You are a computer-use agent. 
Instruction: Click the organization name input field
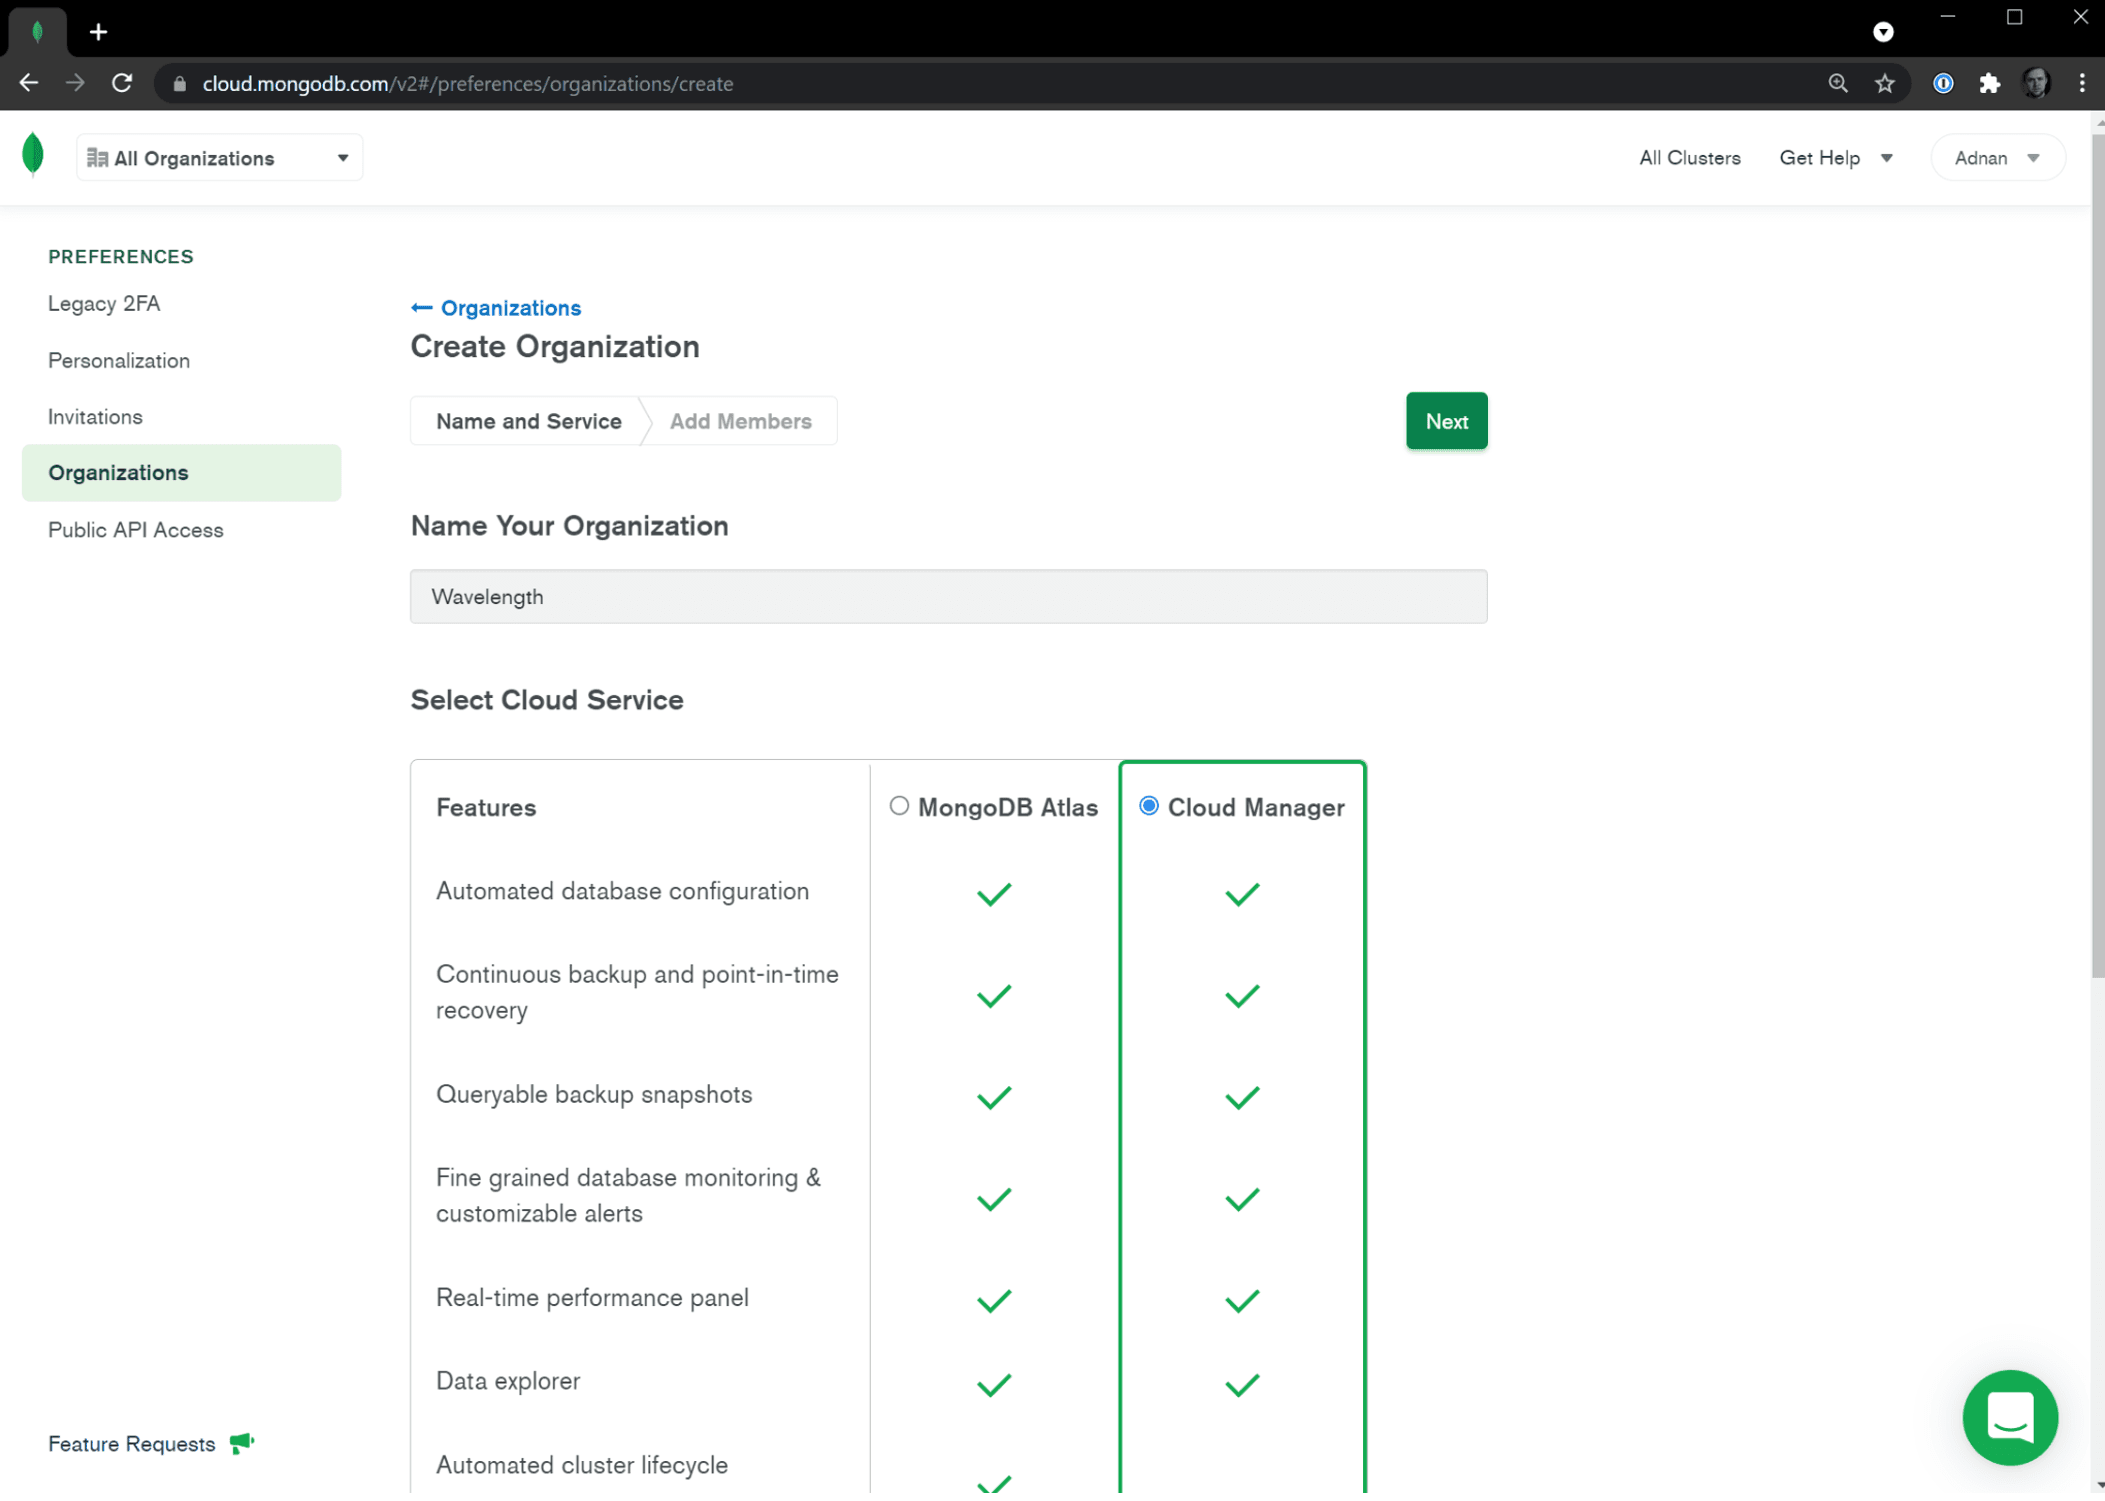pyautogui.click(x=948, y=597)
